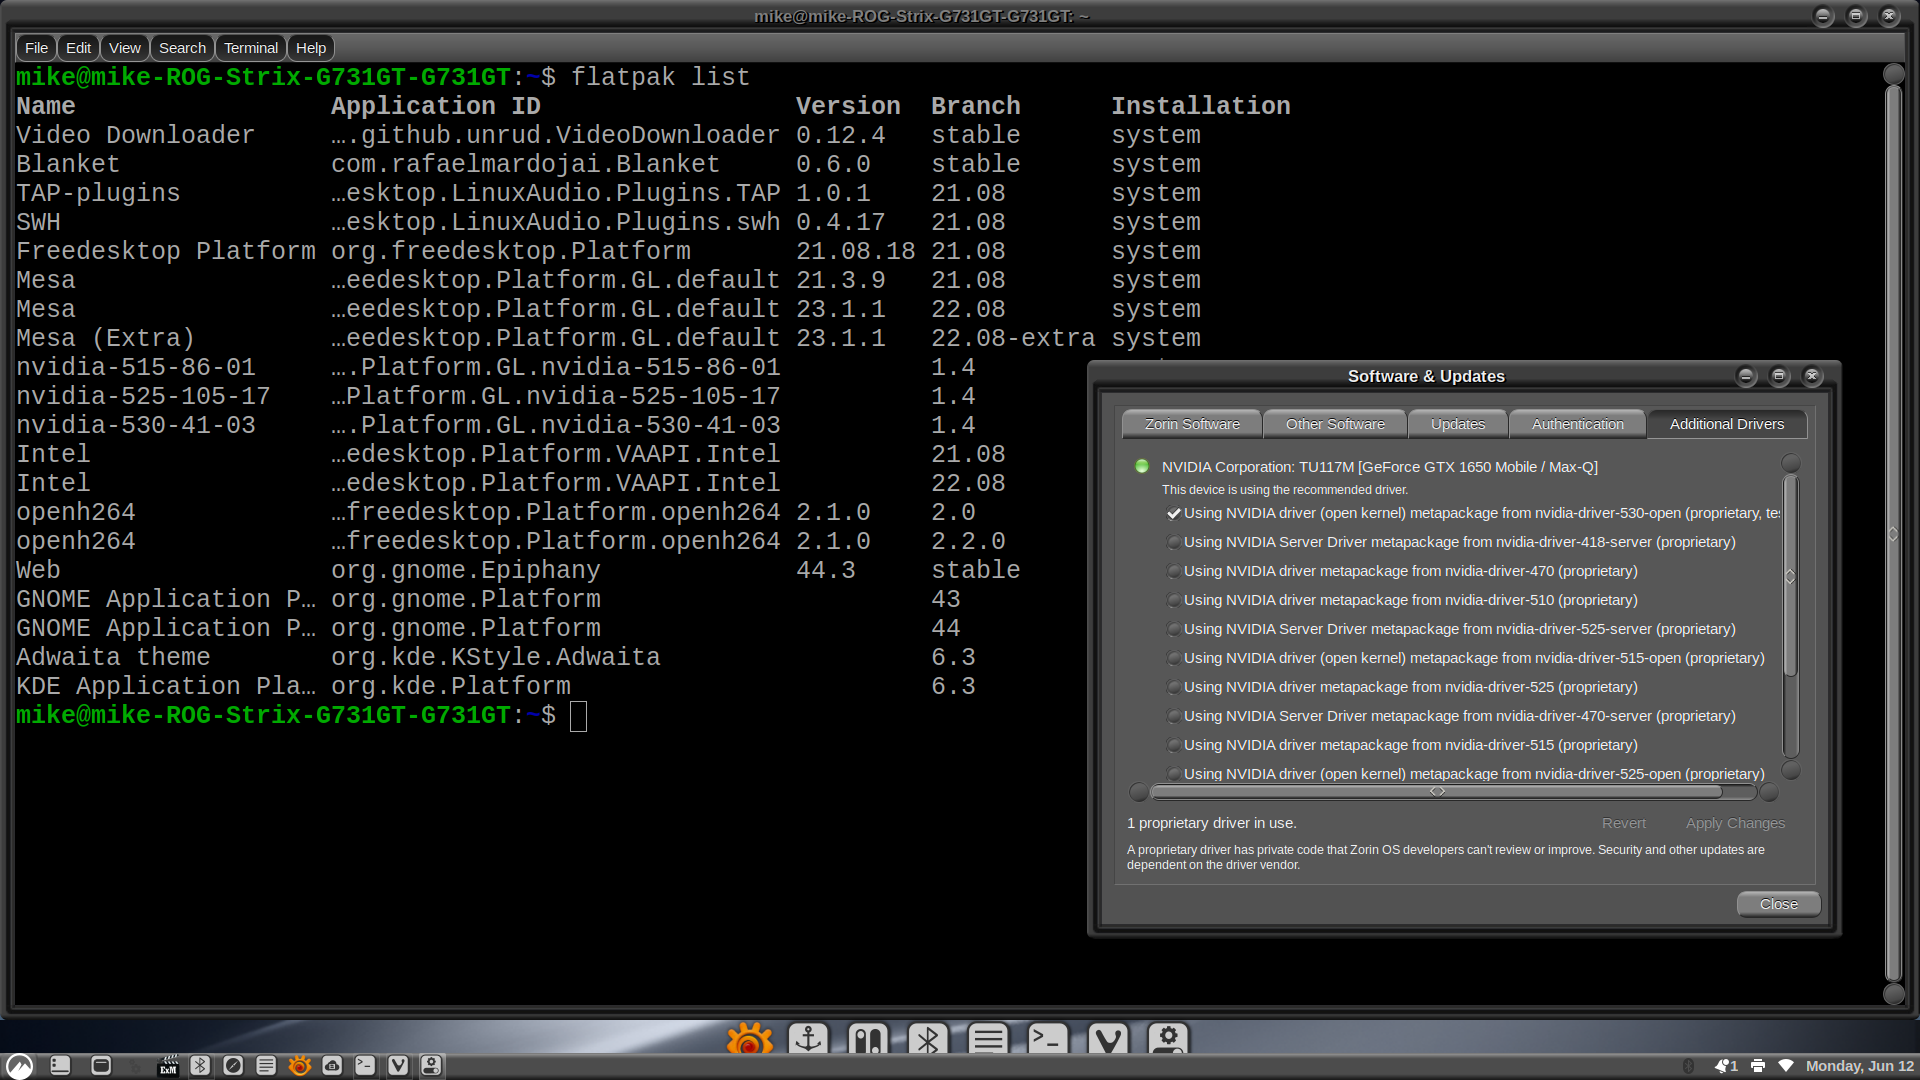Click the Revert button
This screenshot has width=1920, height=1080.
pos(1624,823)
